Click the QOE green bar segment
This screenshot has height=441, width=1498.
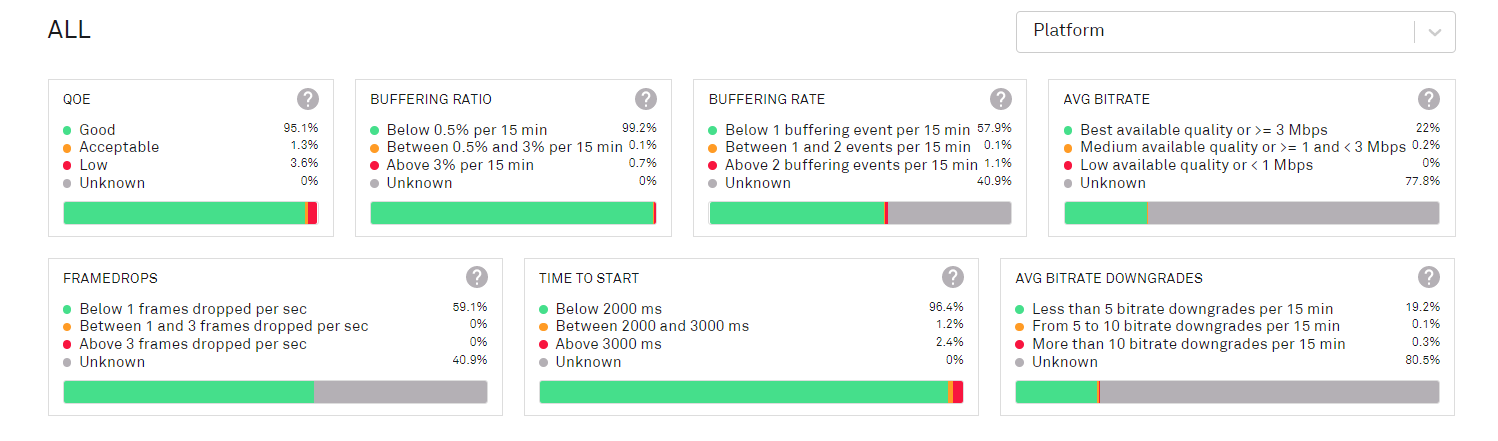(184, 213)
